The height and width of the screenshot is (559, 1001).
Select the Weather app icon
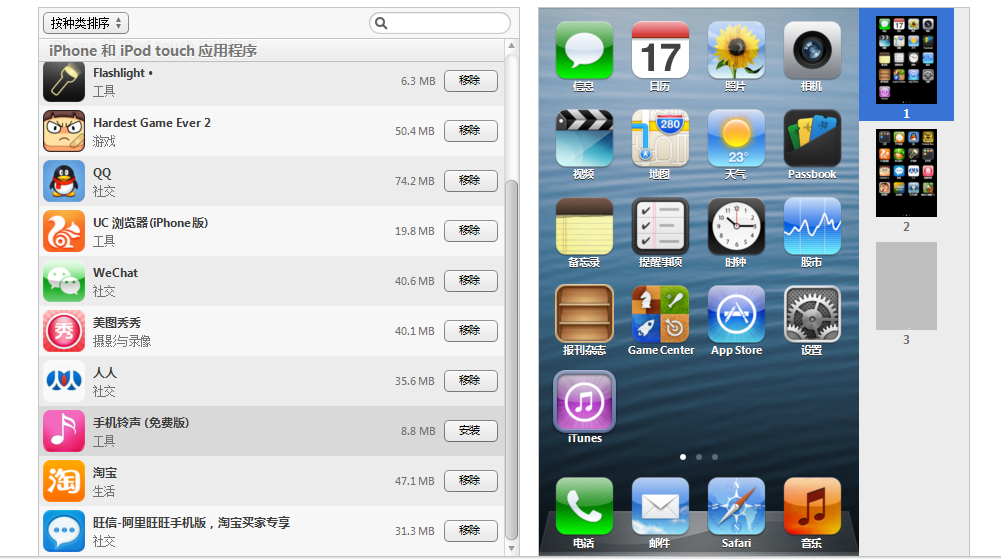coord(736,138)
